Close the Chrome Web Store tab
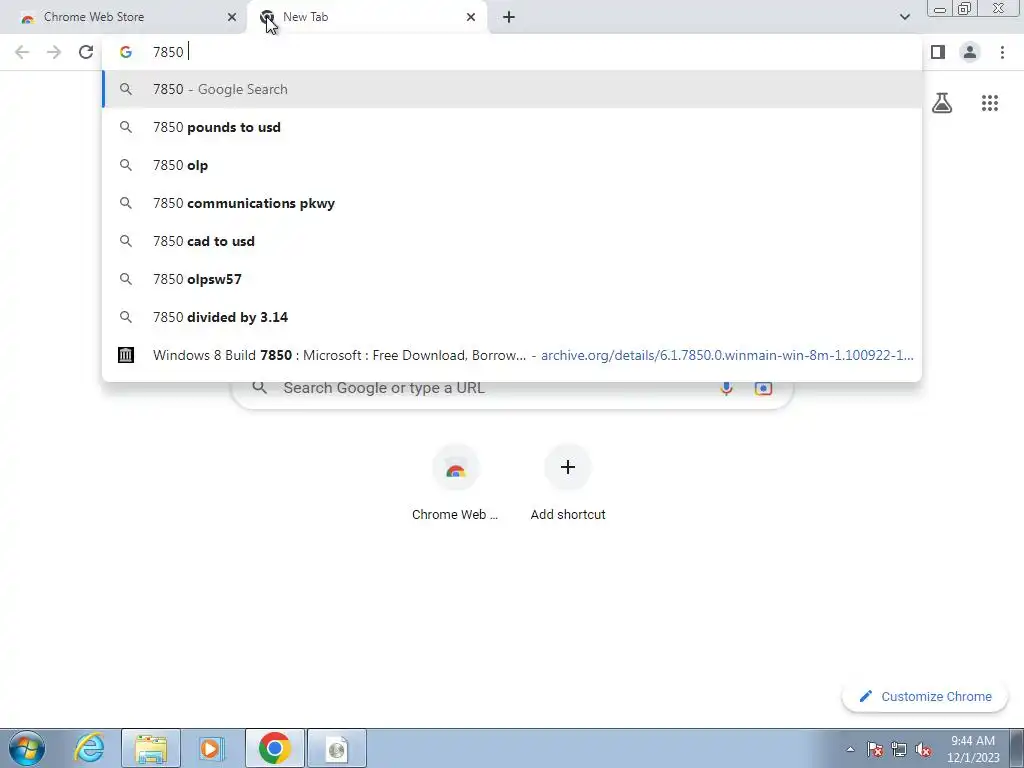 [x=232, y=17]
